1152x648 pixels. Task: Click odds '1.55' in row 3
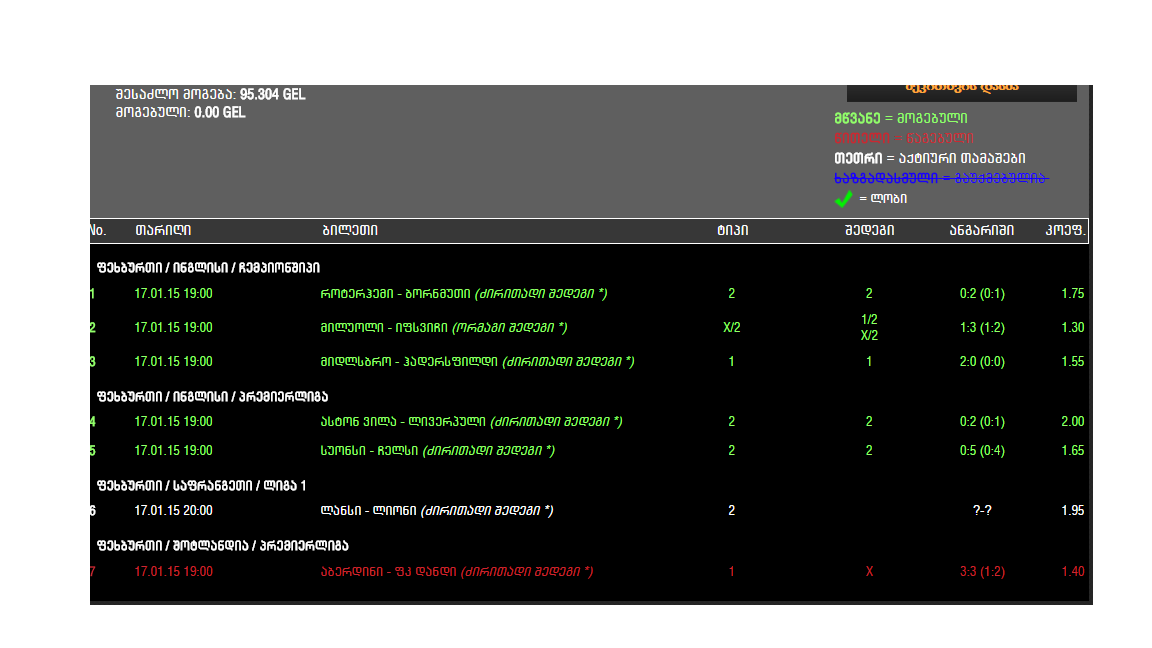[x=1073, y=361]
